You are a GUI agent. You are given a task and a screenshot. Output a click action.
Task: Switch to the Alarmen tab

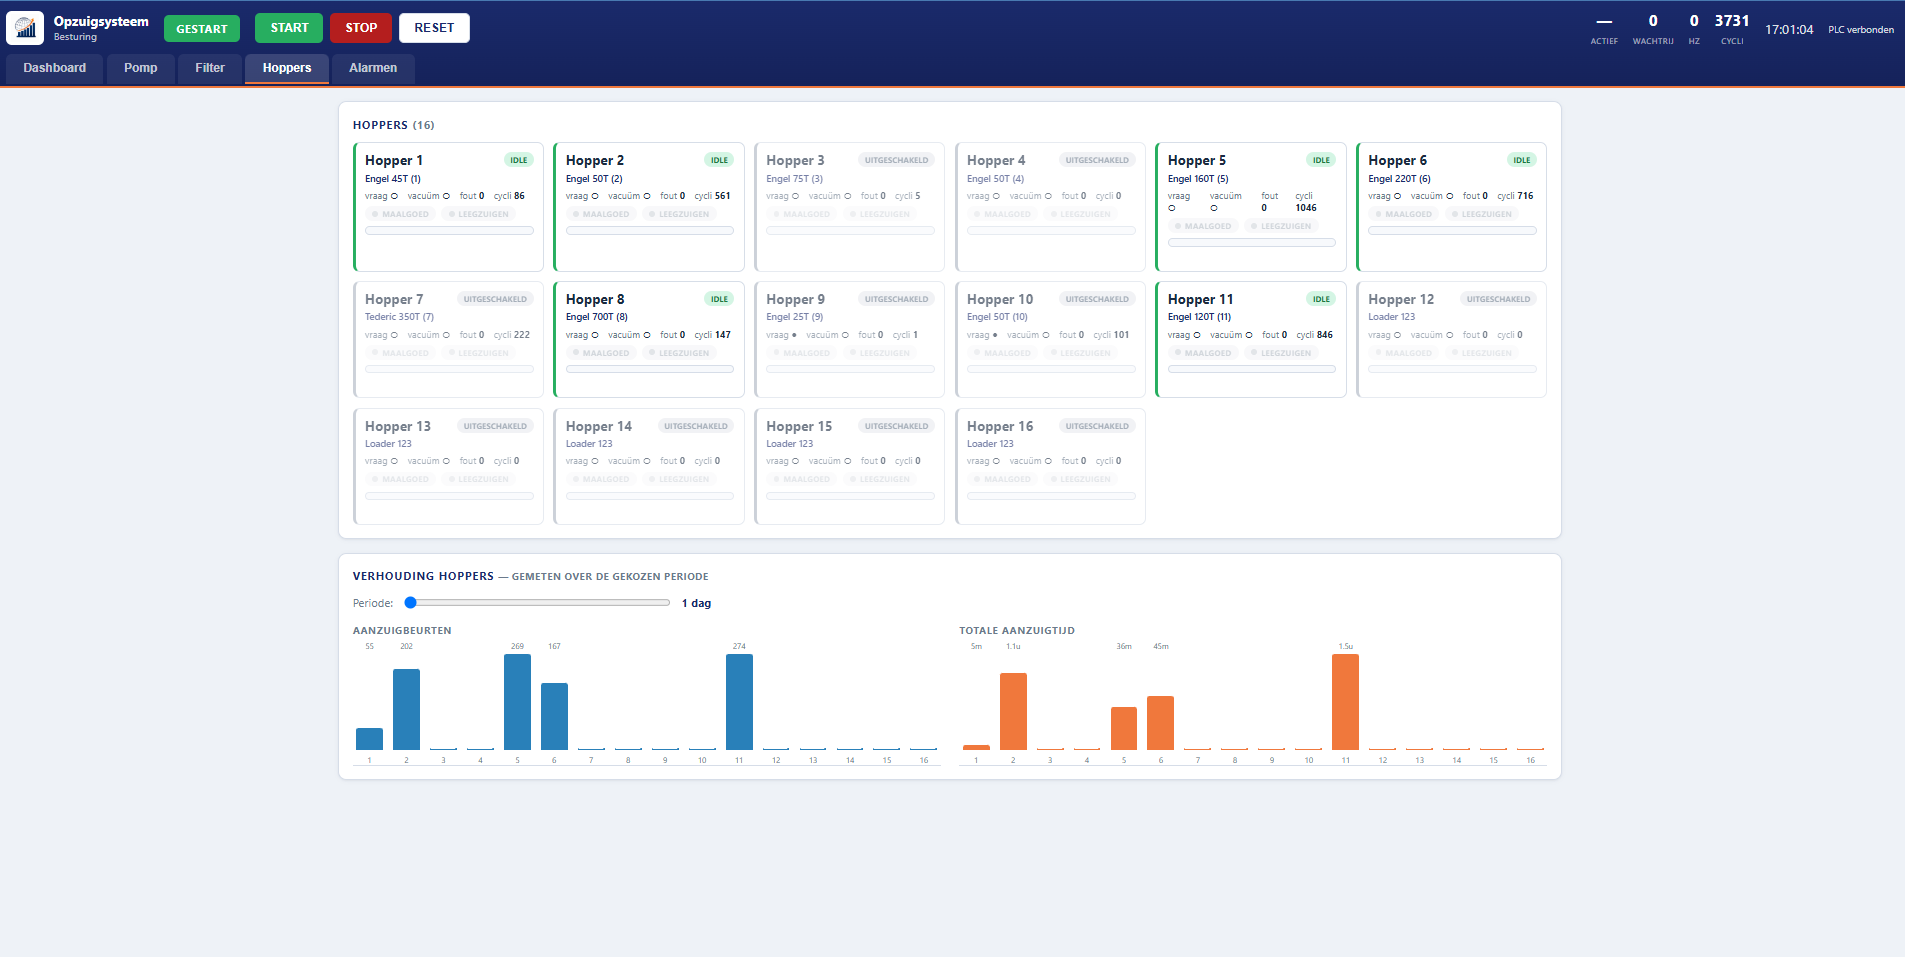[373, 68]
